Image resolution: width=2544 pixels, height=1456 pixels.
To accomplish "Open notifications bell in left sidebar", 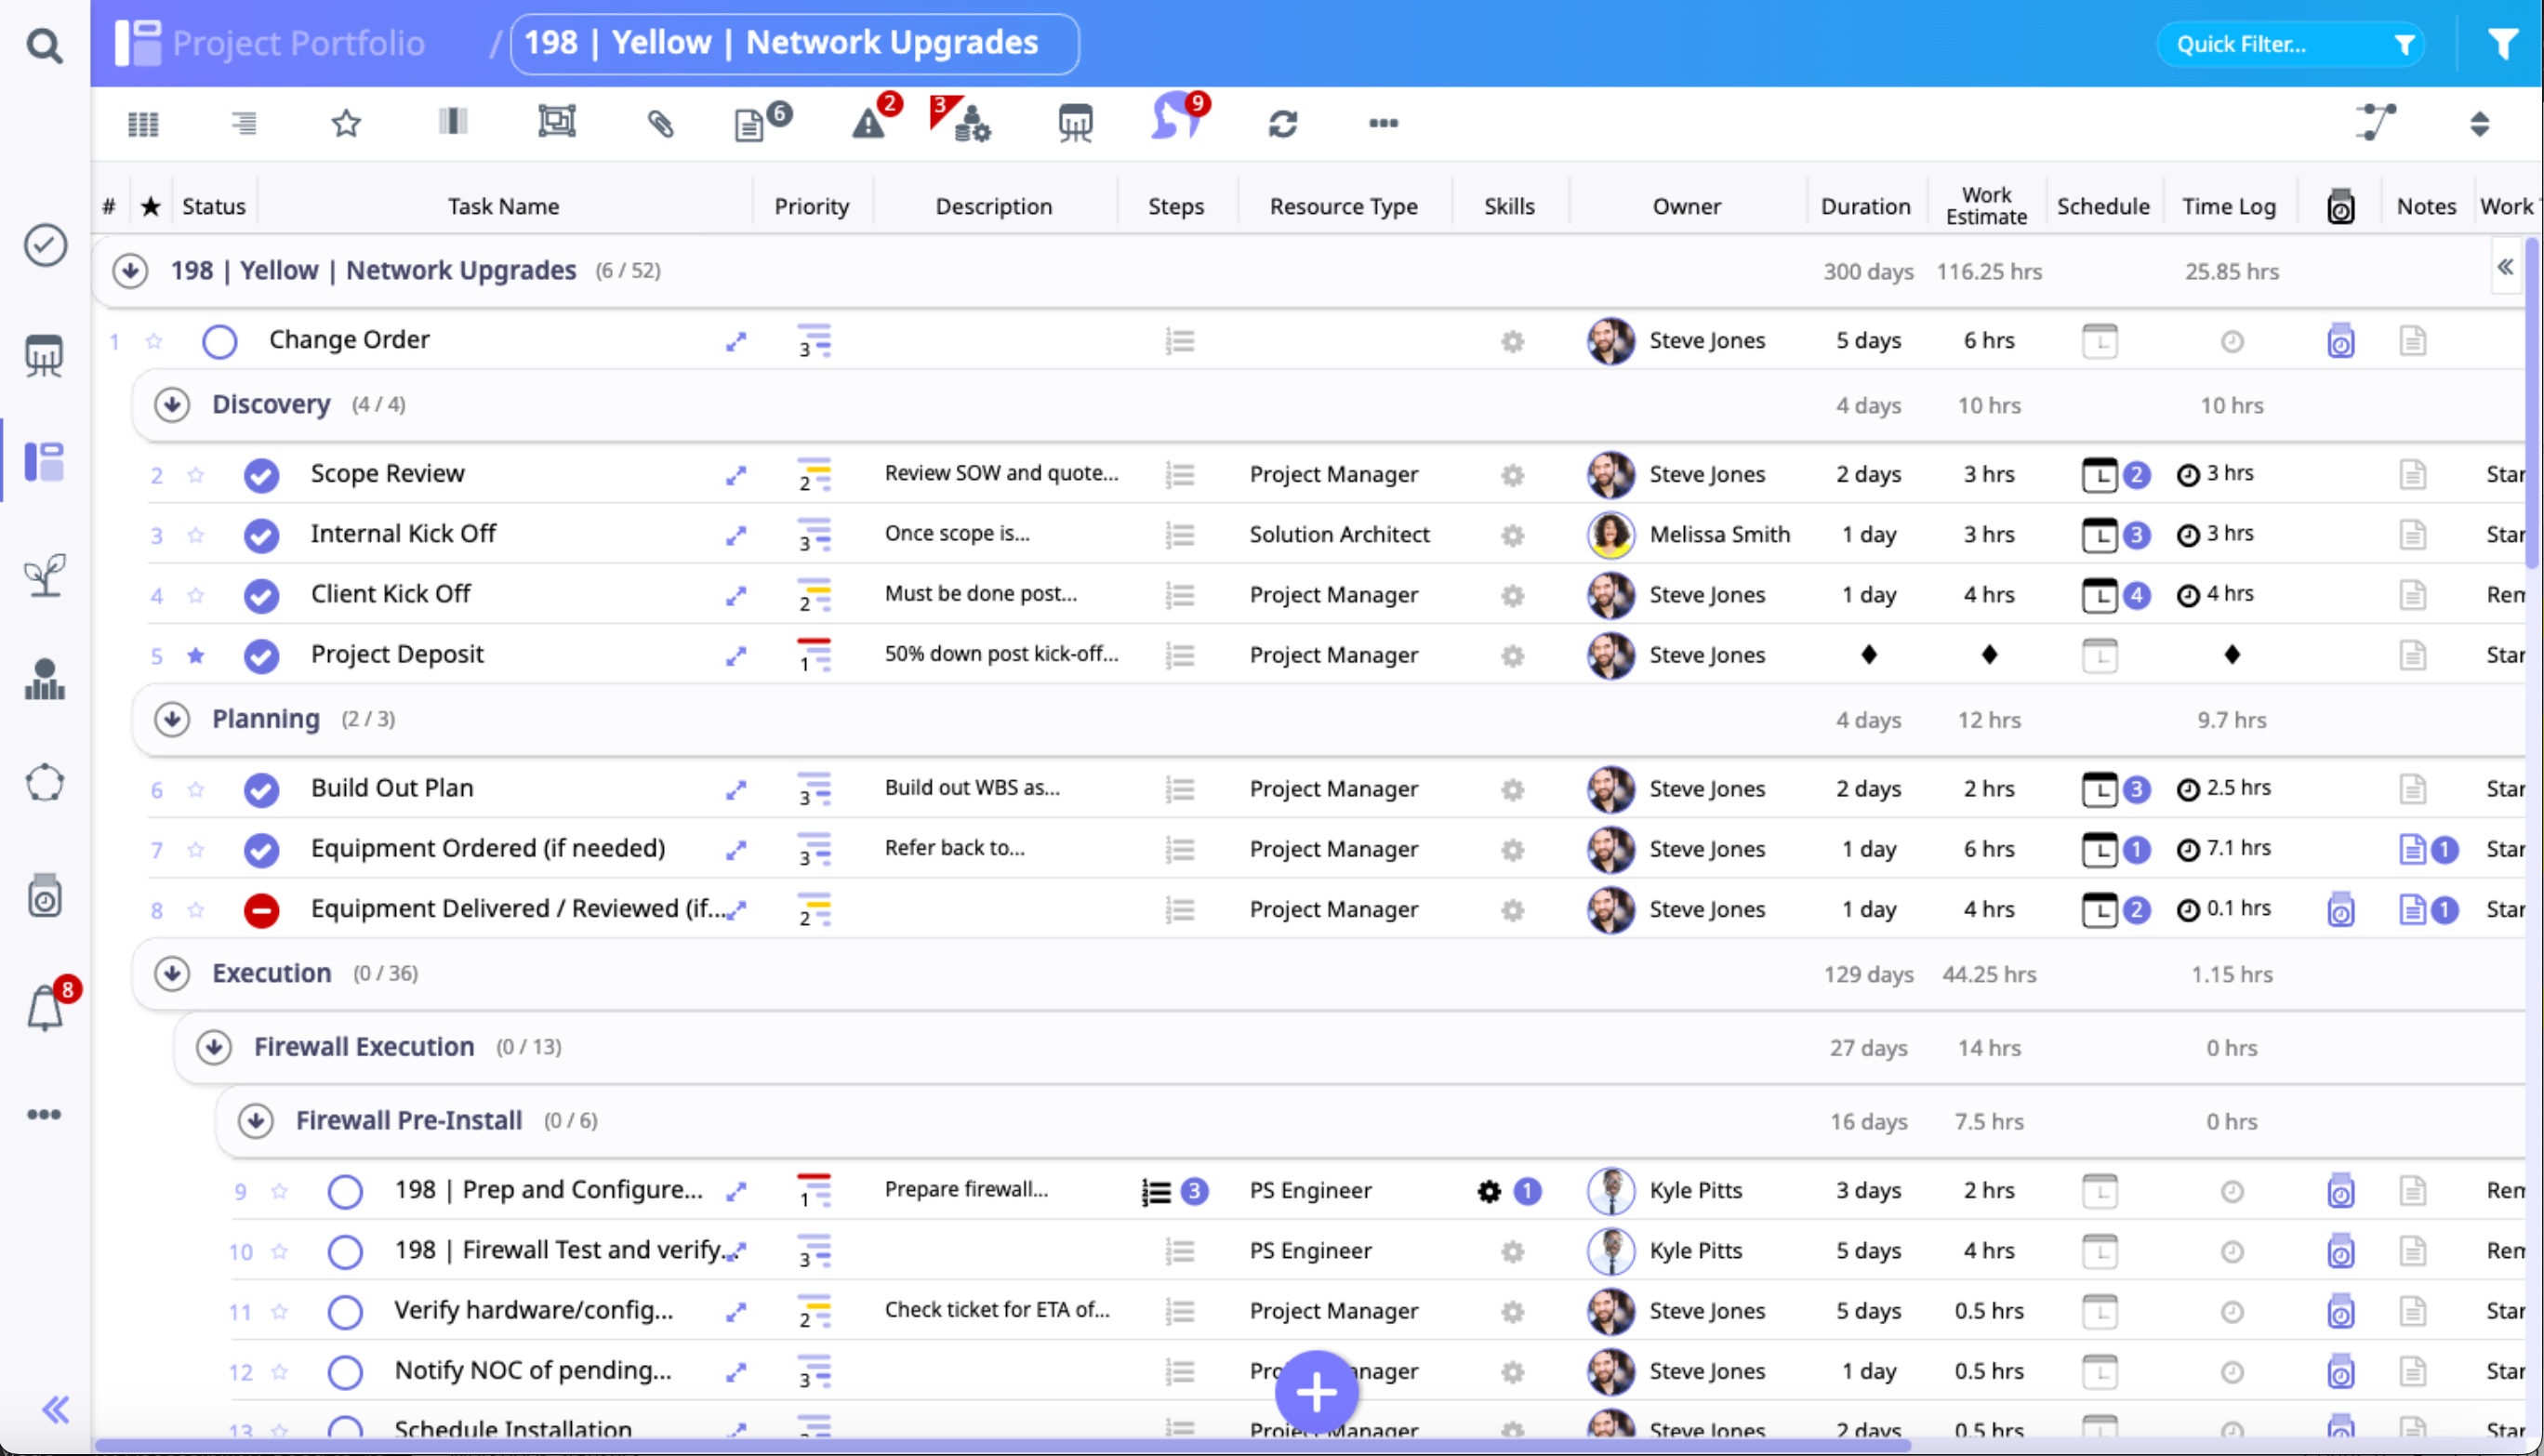I will coord(45,1008).
